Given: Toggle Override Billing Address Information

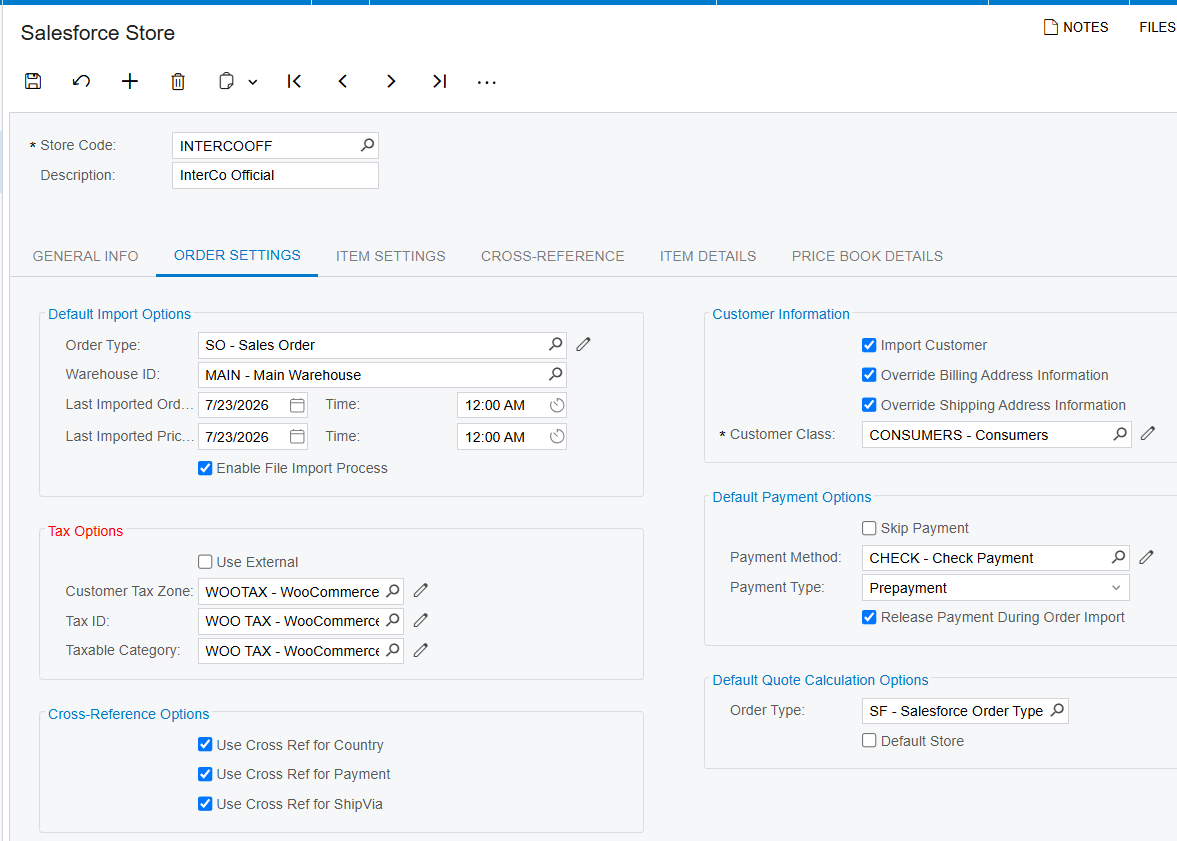Looking at the screenshot, I should click(x=869, y=375).
